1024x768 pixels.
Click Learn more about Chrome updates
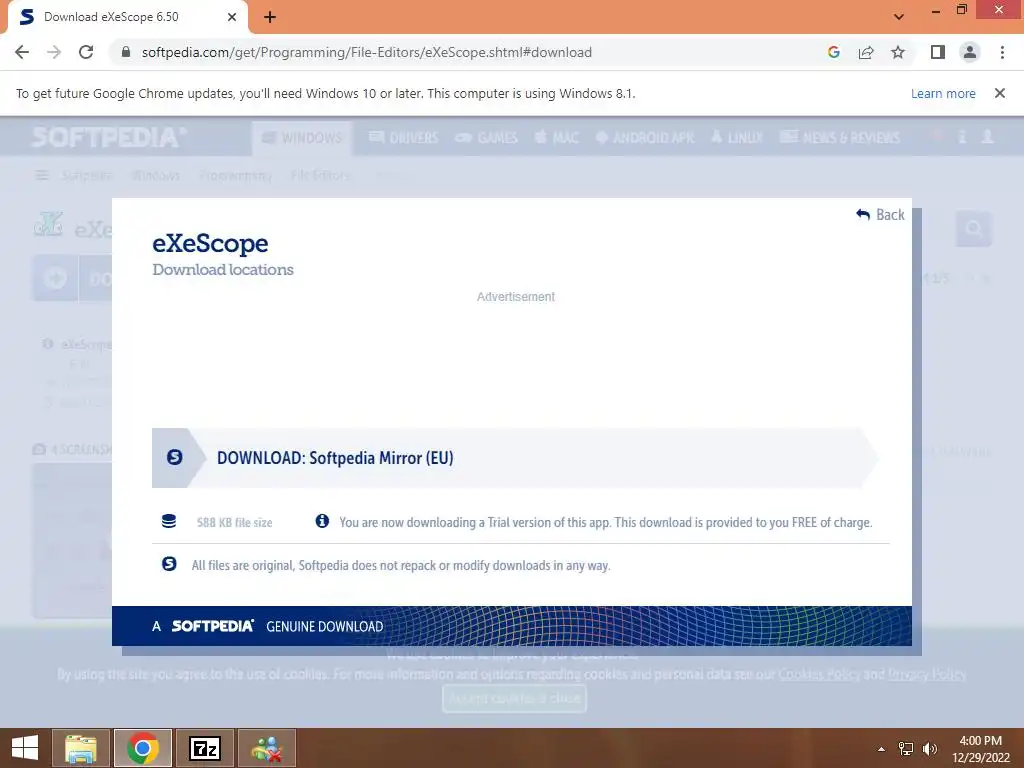[x=943, y=93]
